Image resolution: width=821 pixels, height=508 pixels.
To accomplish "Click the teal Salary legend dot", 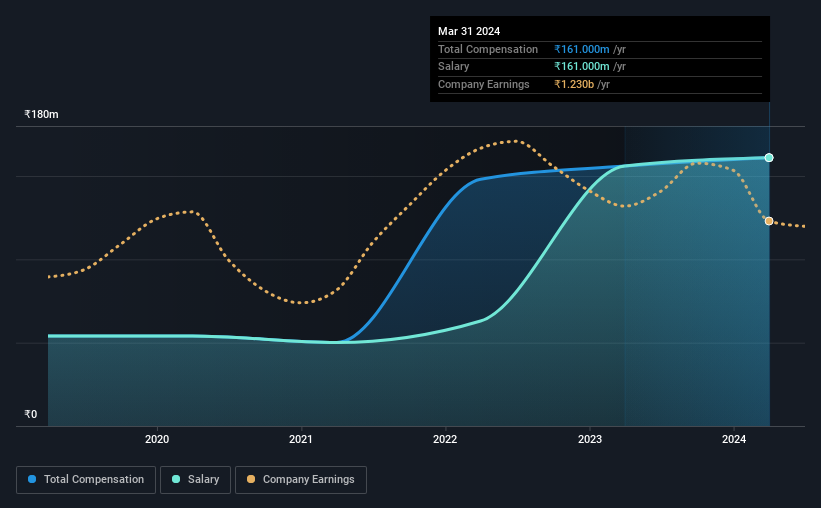I will pos(176,479).
